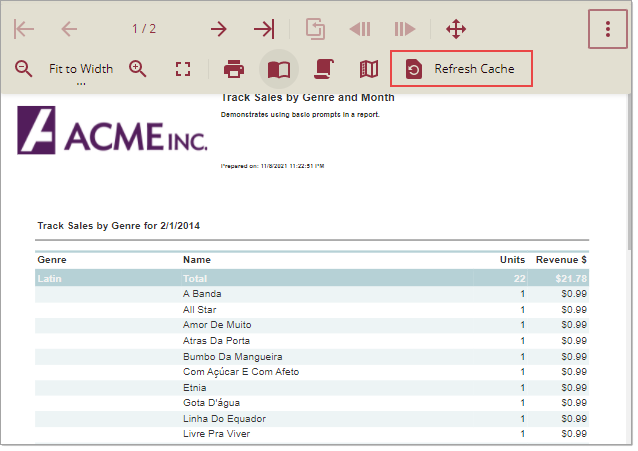Open the Fit to Width zoom dropdown

click(81, 70)
